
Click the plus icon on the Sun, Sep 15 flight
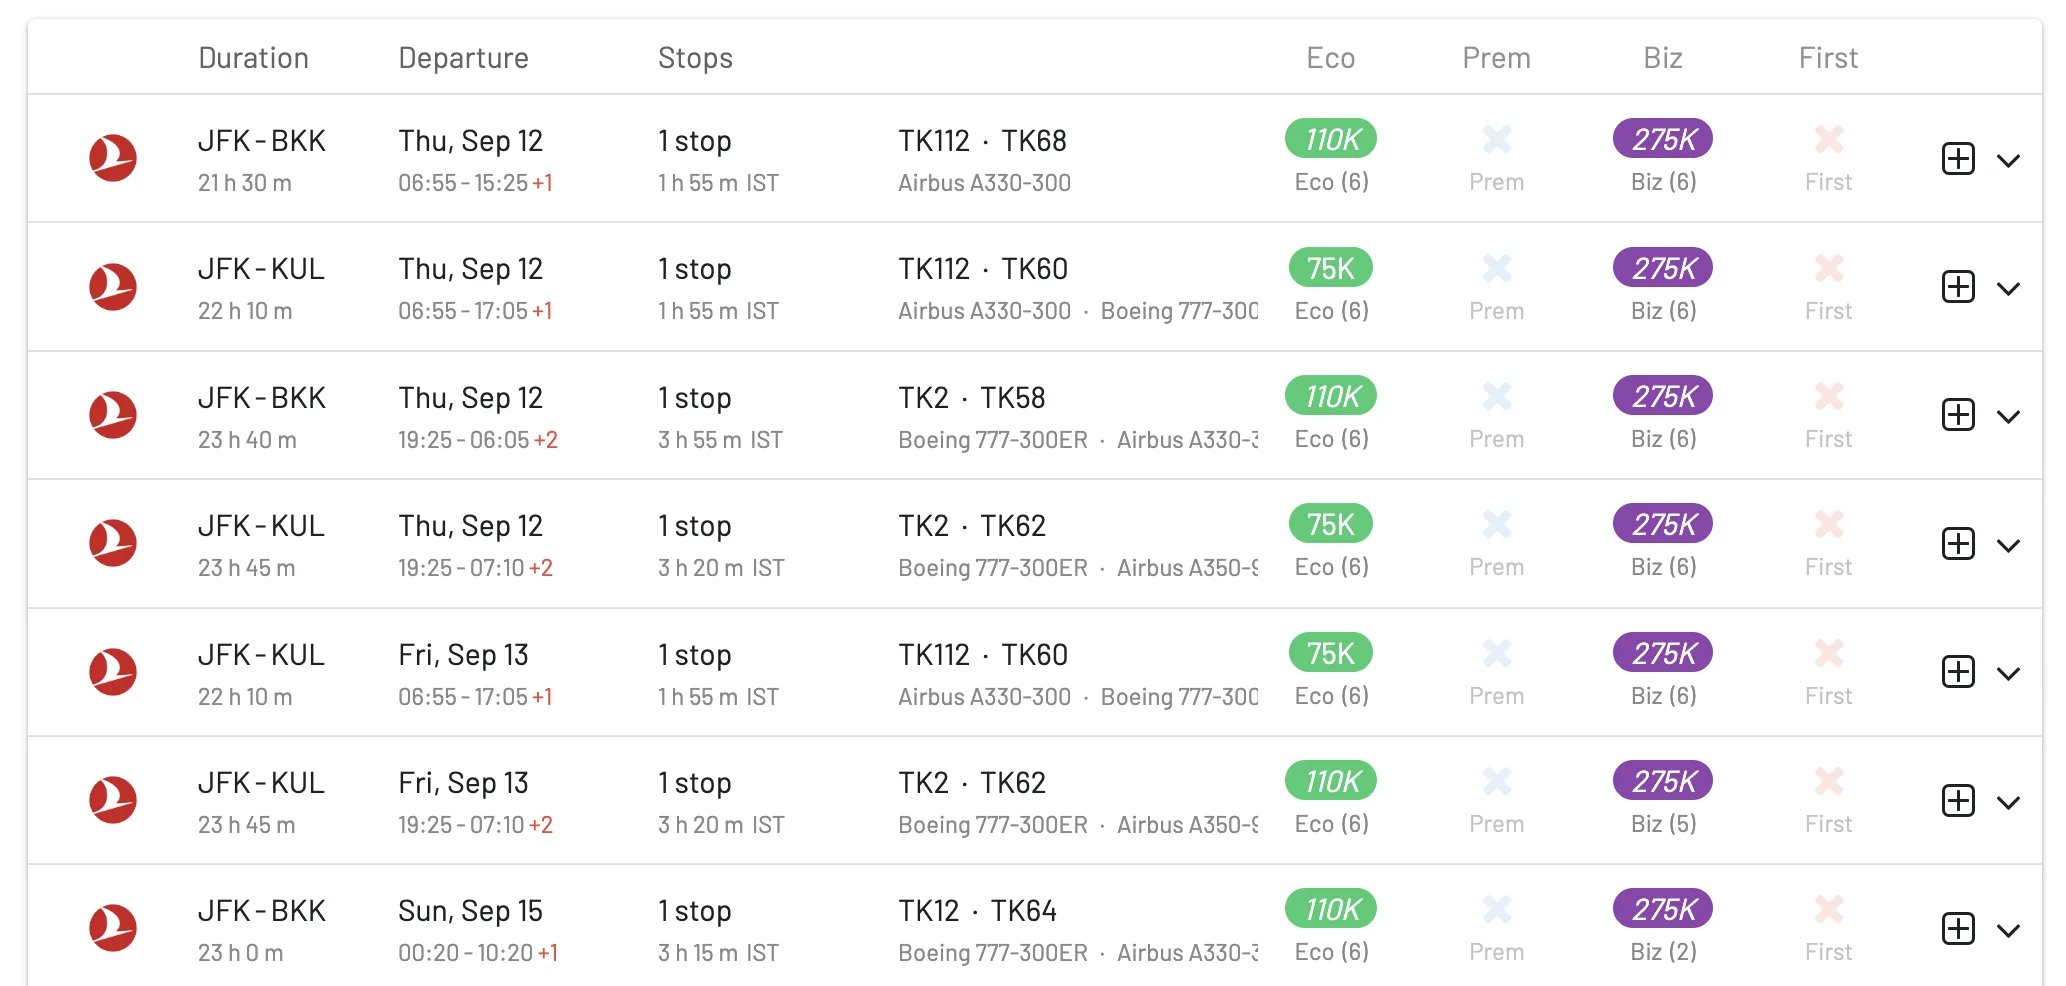pos(1957,929)
